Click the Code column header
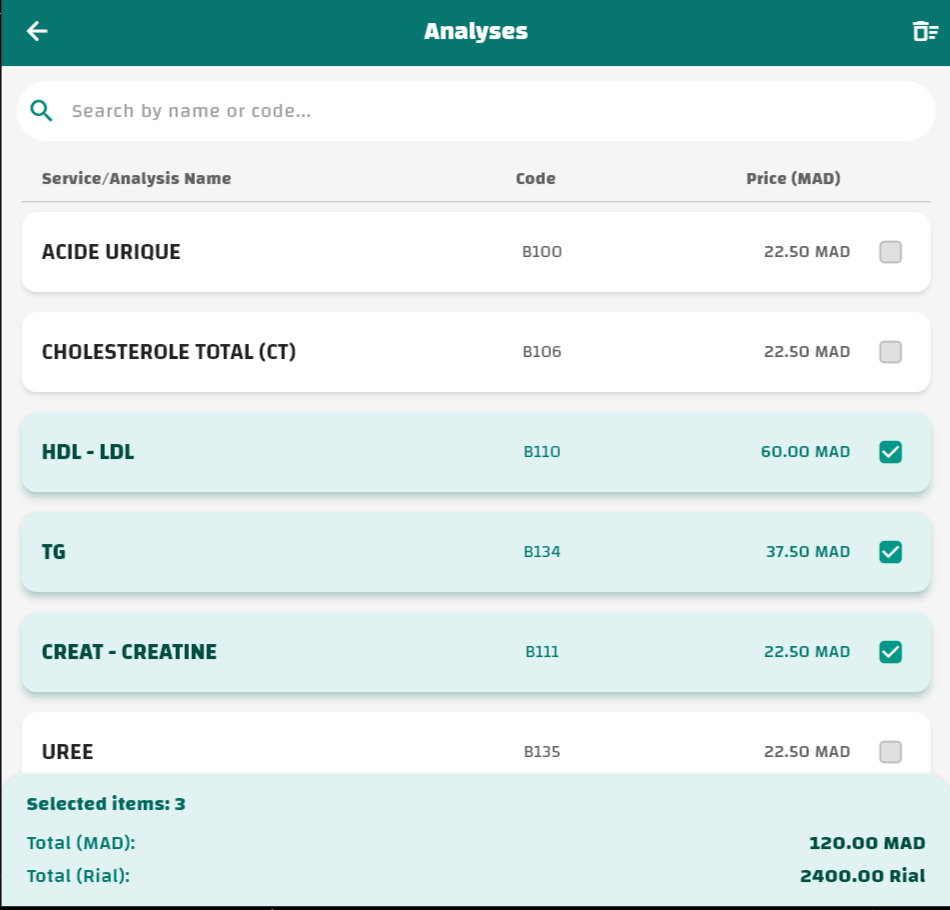 [x=535, y=179]
